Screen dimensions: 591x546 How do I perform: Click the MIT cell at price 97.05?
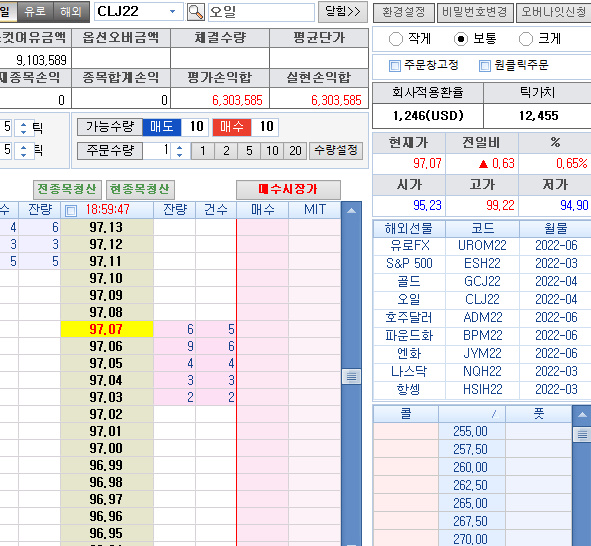(315, 363)
